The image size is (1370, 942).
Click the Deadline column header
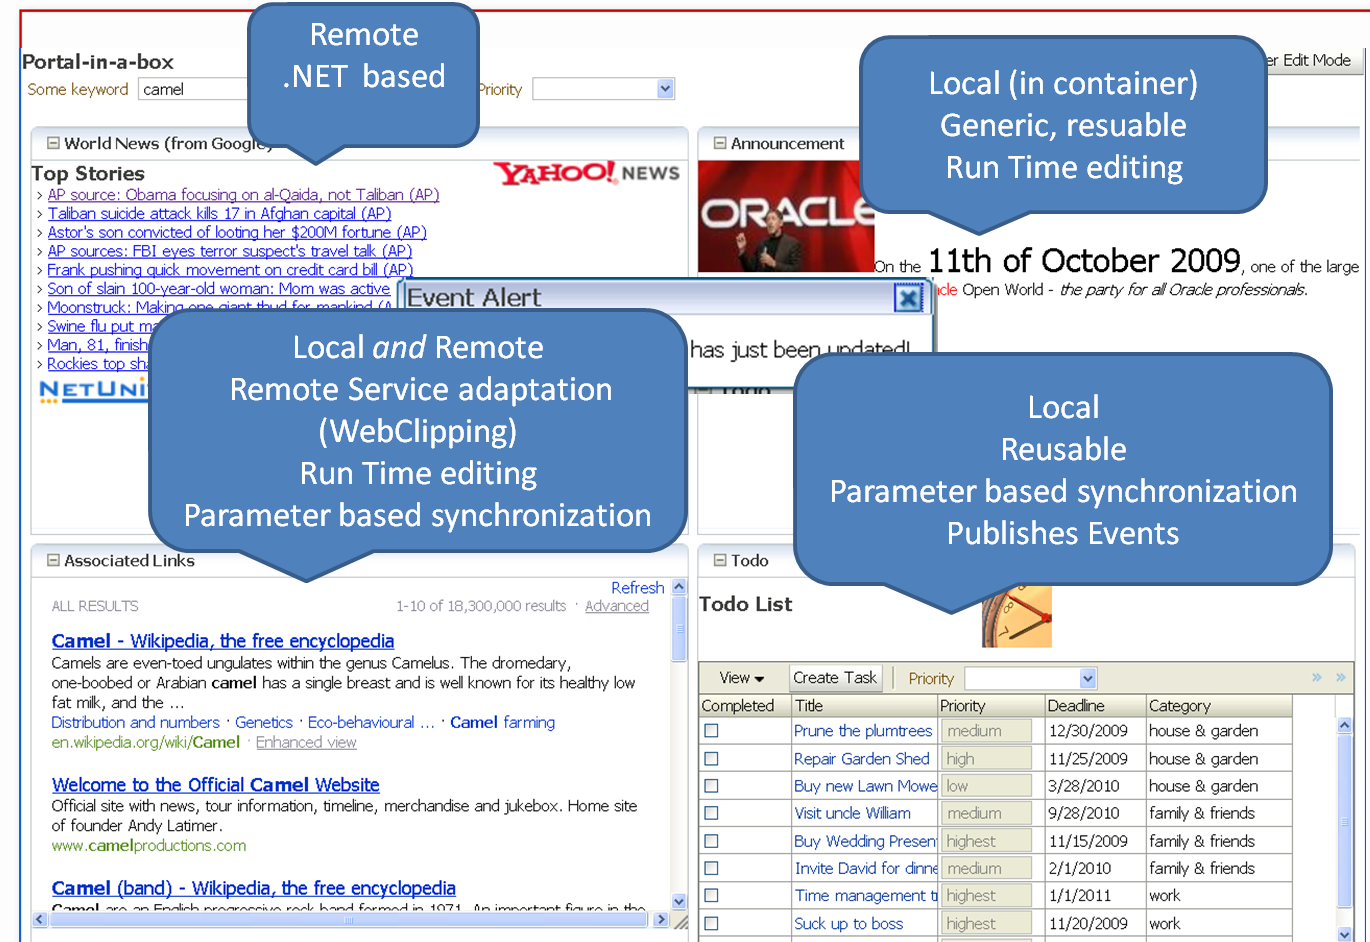[1095, 706]
